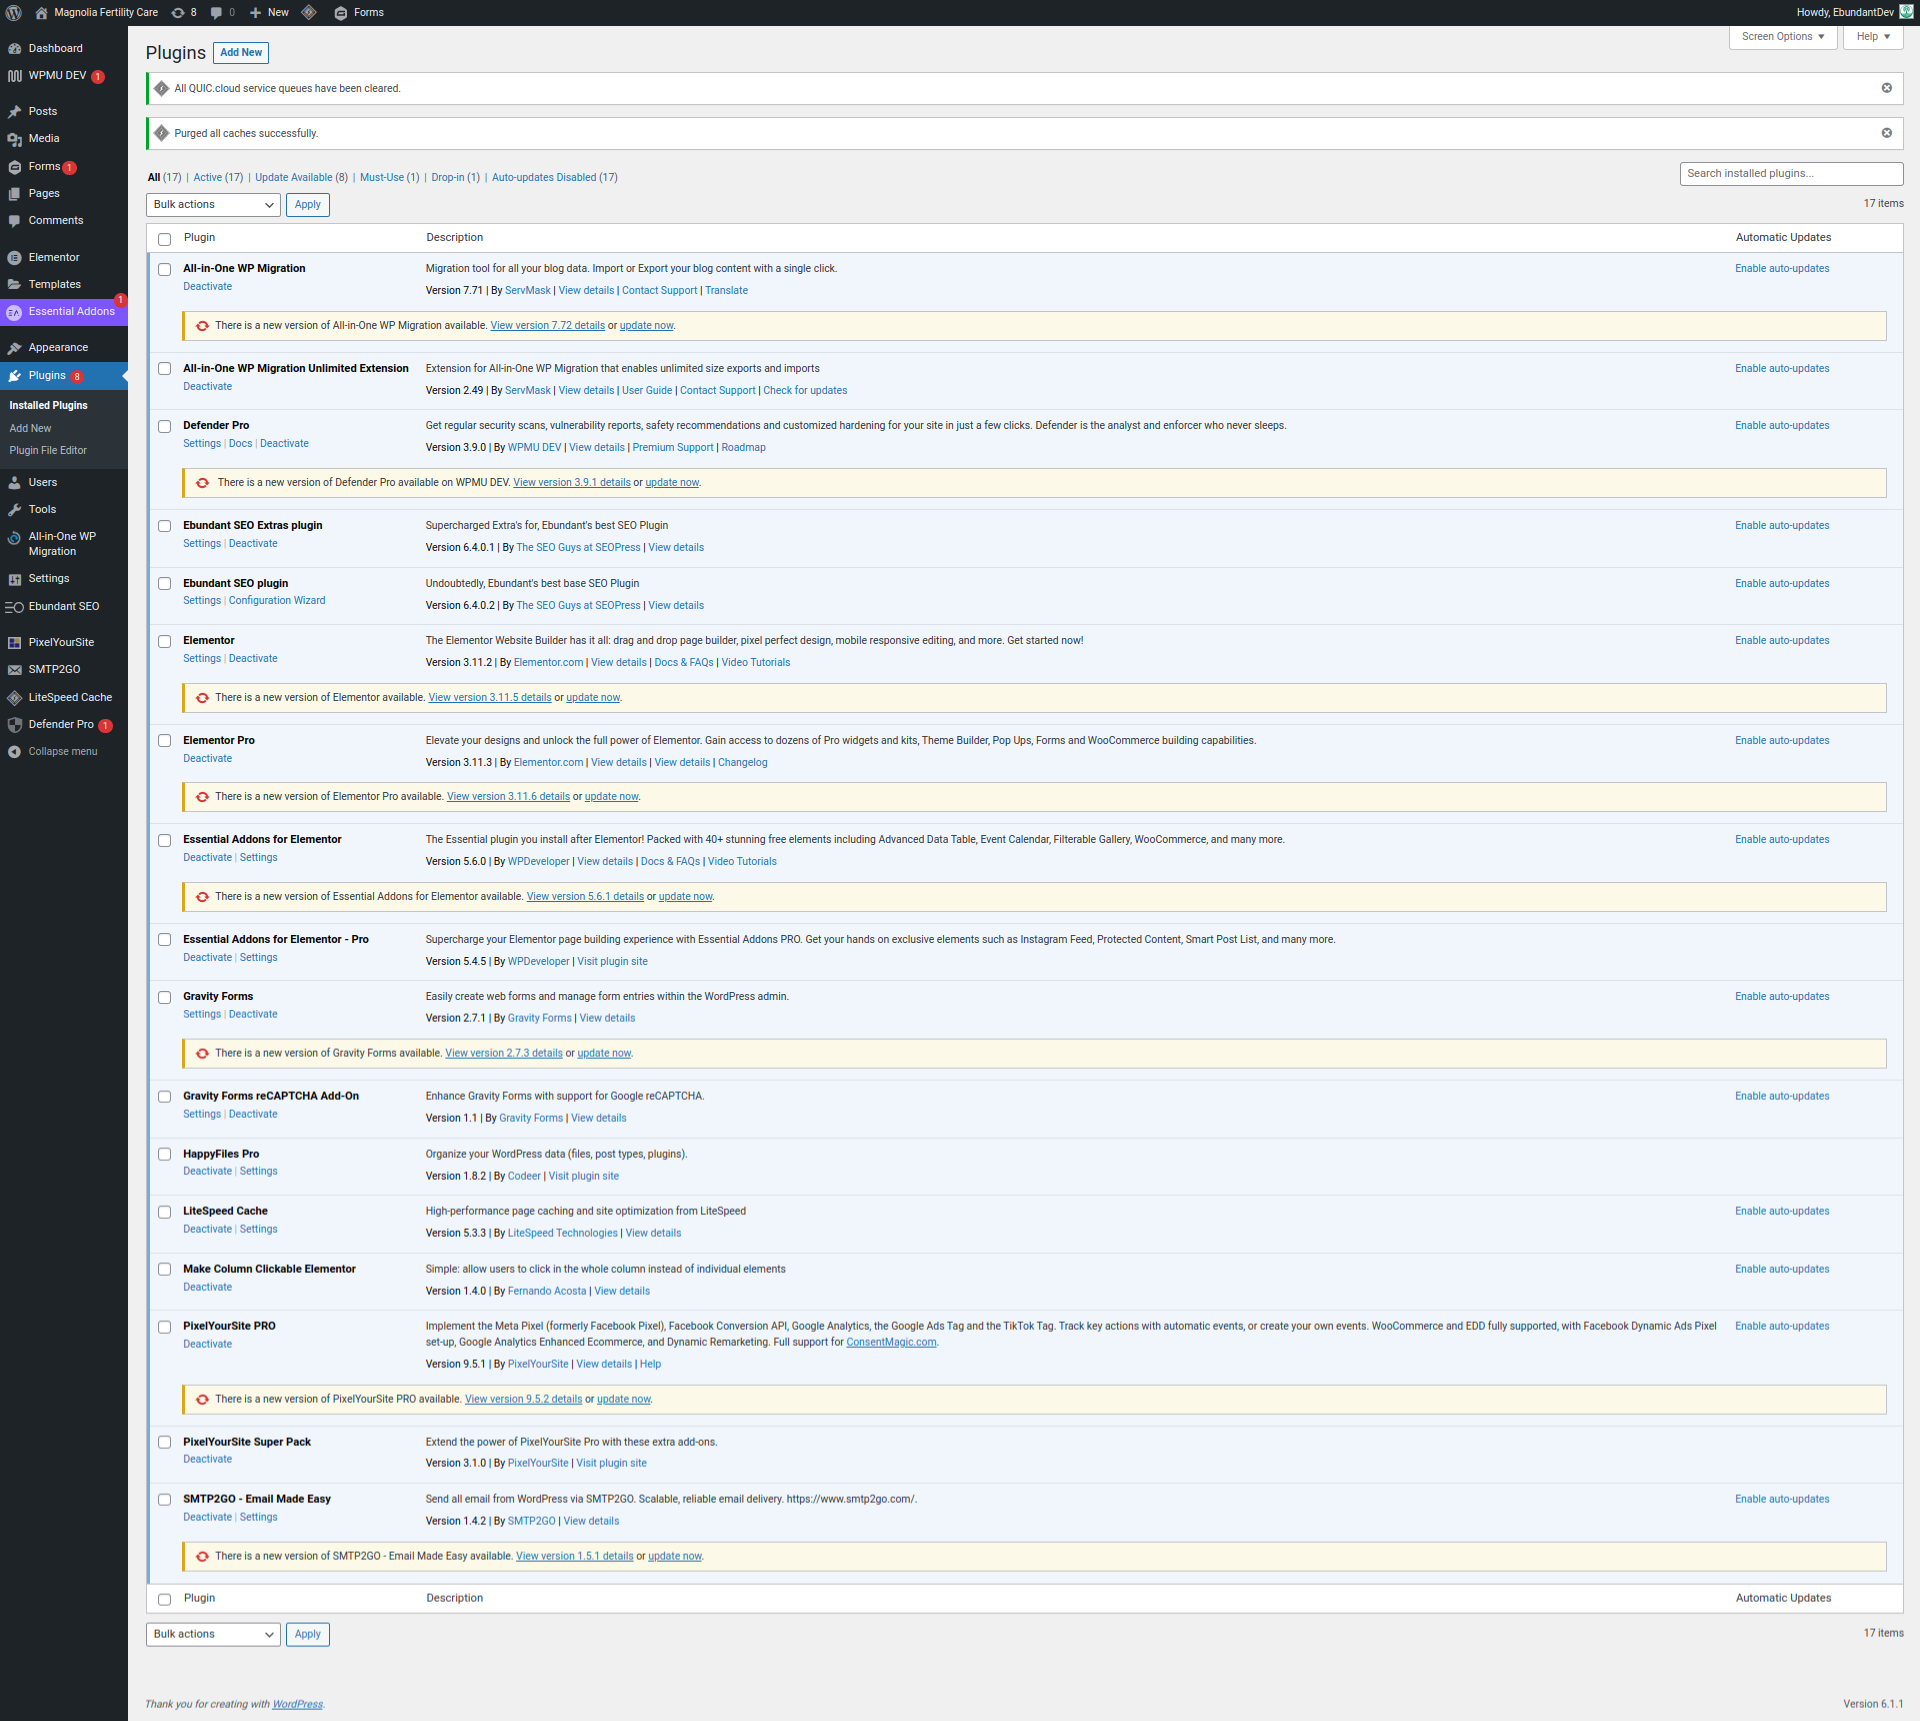Screen dimensions: 1920x1721
Task: Click the Collapse menu icon
Action: [14, 752]
